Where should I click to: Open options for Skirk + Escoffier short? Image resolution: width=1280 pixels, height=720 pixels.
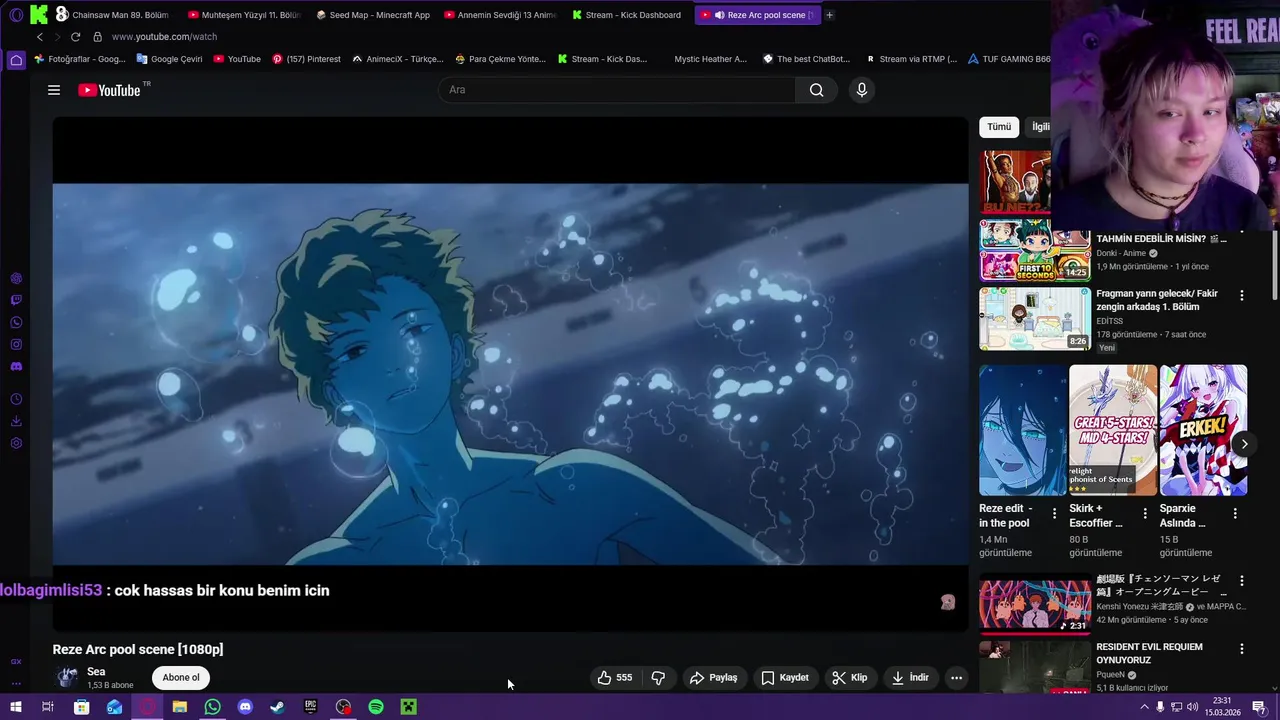tap(1145, 513)
